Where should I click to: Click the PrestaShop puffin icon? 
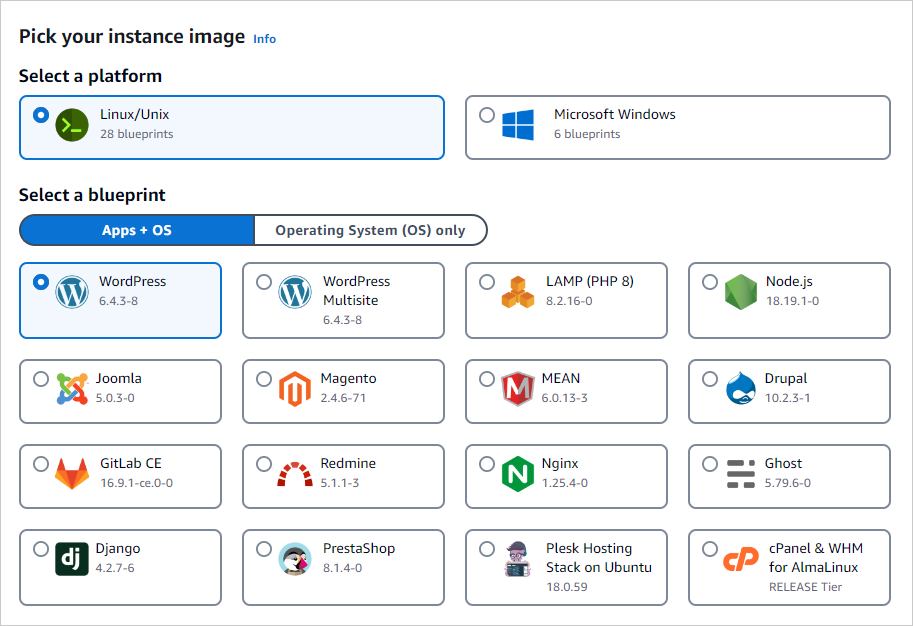[295, 559]
